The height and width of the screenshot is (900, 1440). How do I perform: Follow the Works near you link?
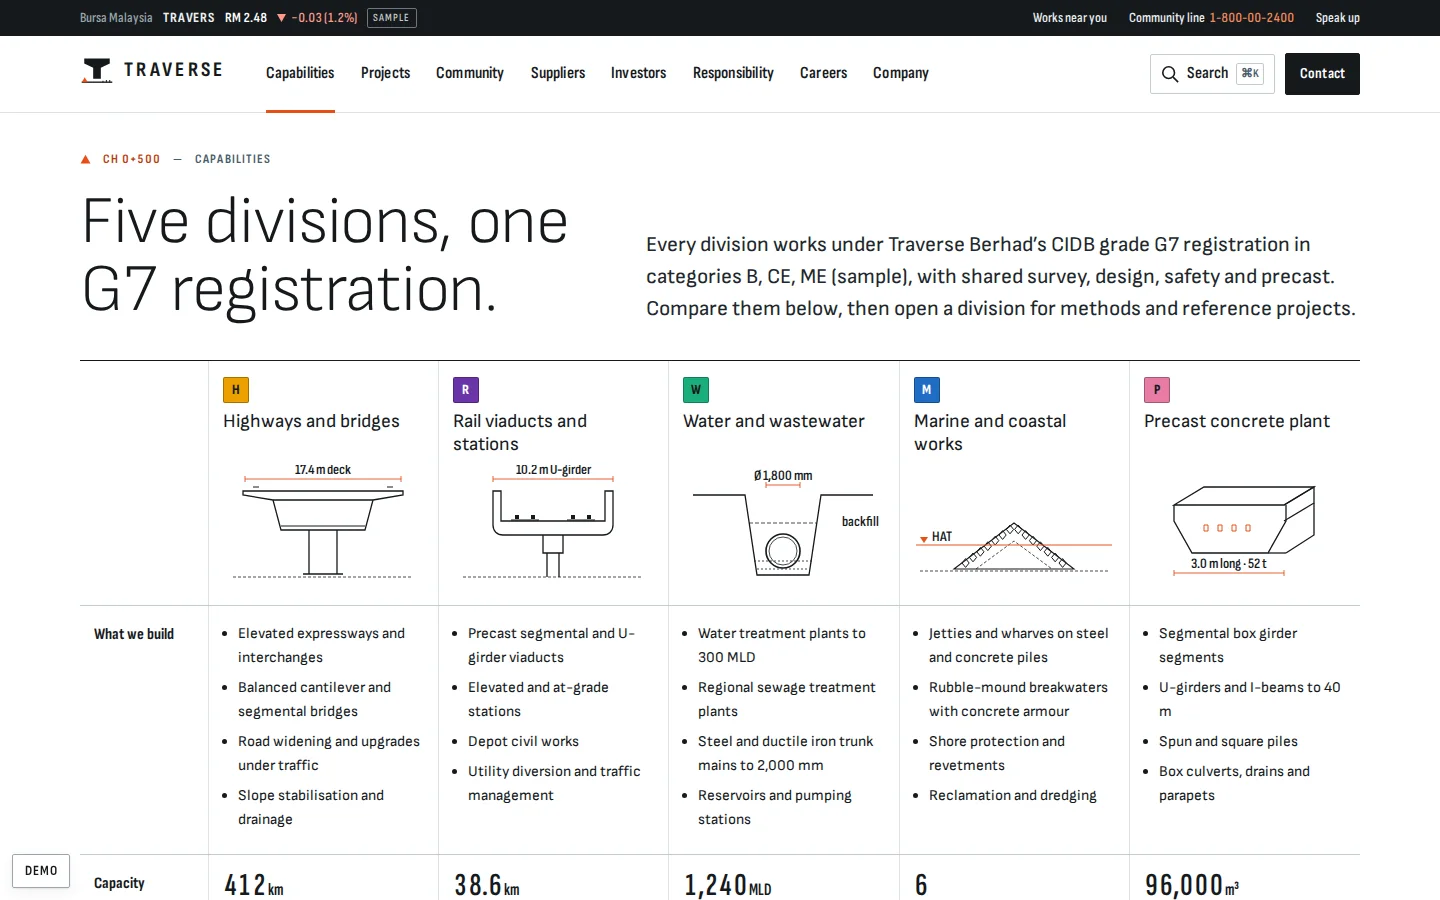pos(1070,18)
